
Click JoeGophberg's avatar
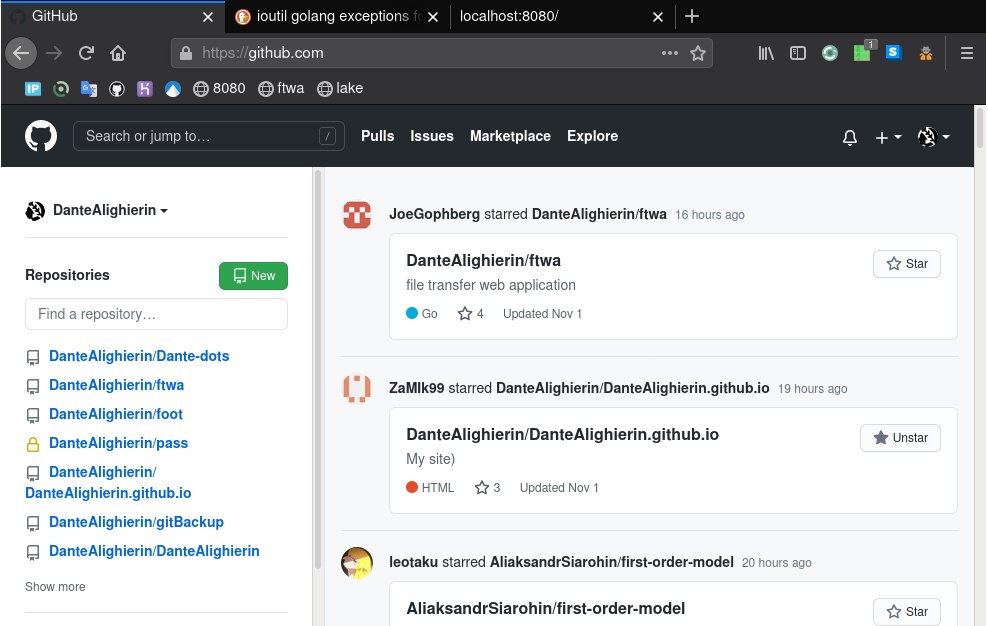pos(357,214)
